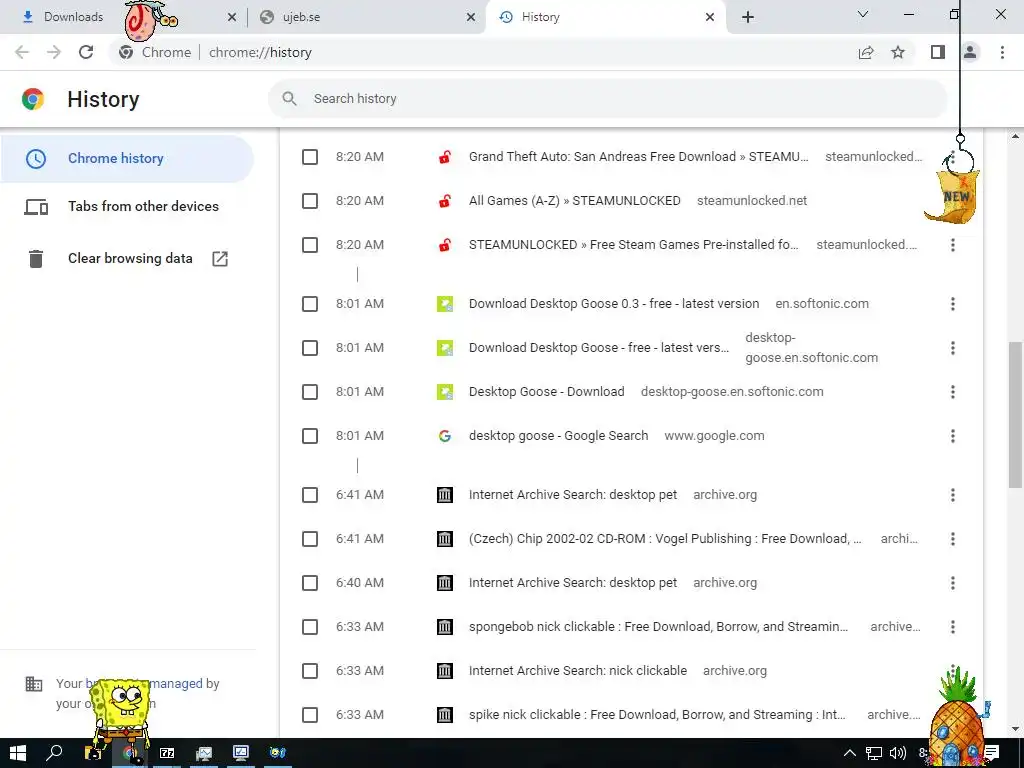Viewport: 1024px width, 768px height.
Task: Open Download Desktop Goose 0.3 link
Action: (x=614, y=304)
